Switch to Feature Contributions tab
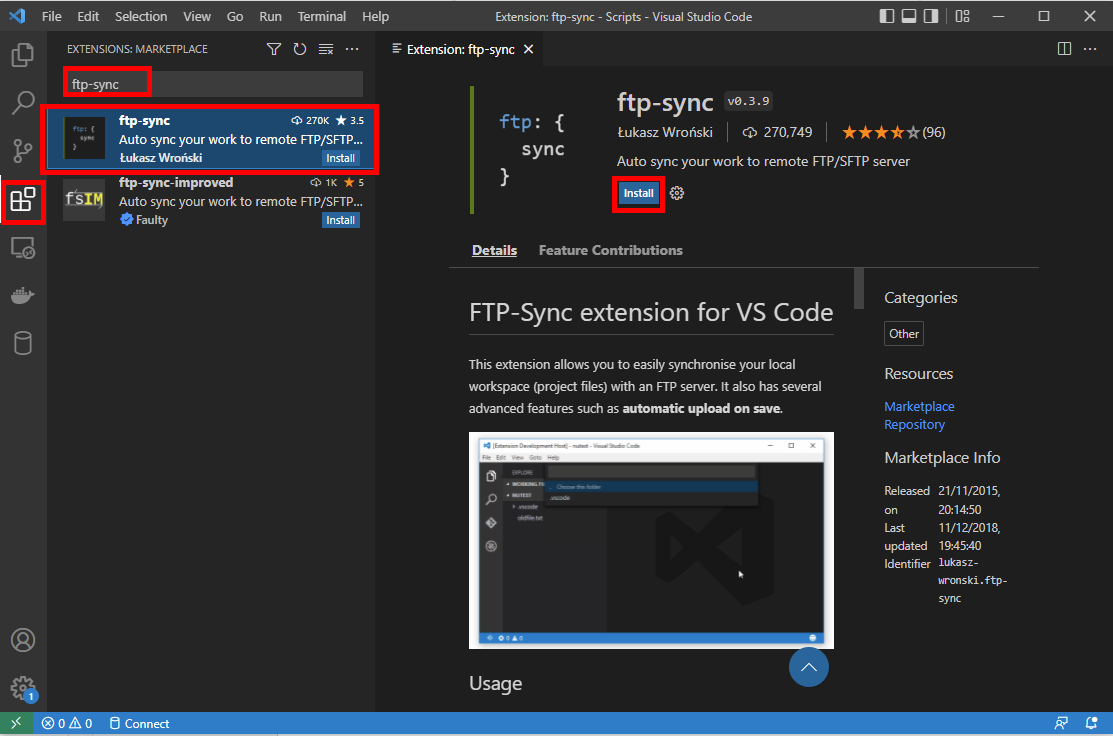1113x736 pixels. (x=610, y=250)
